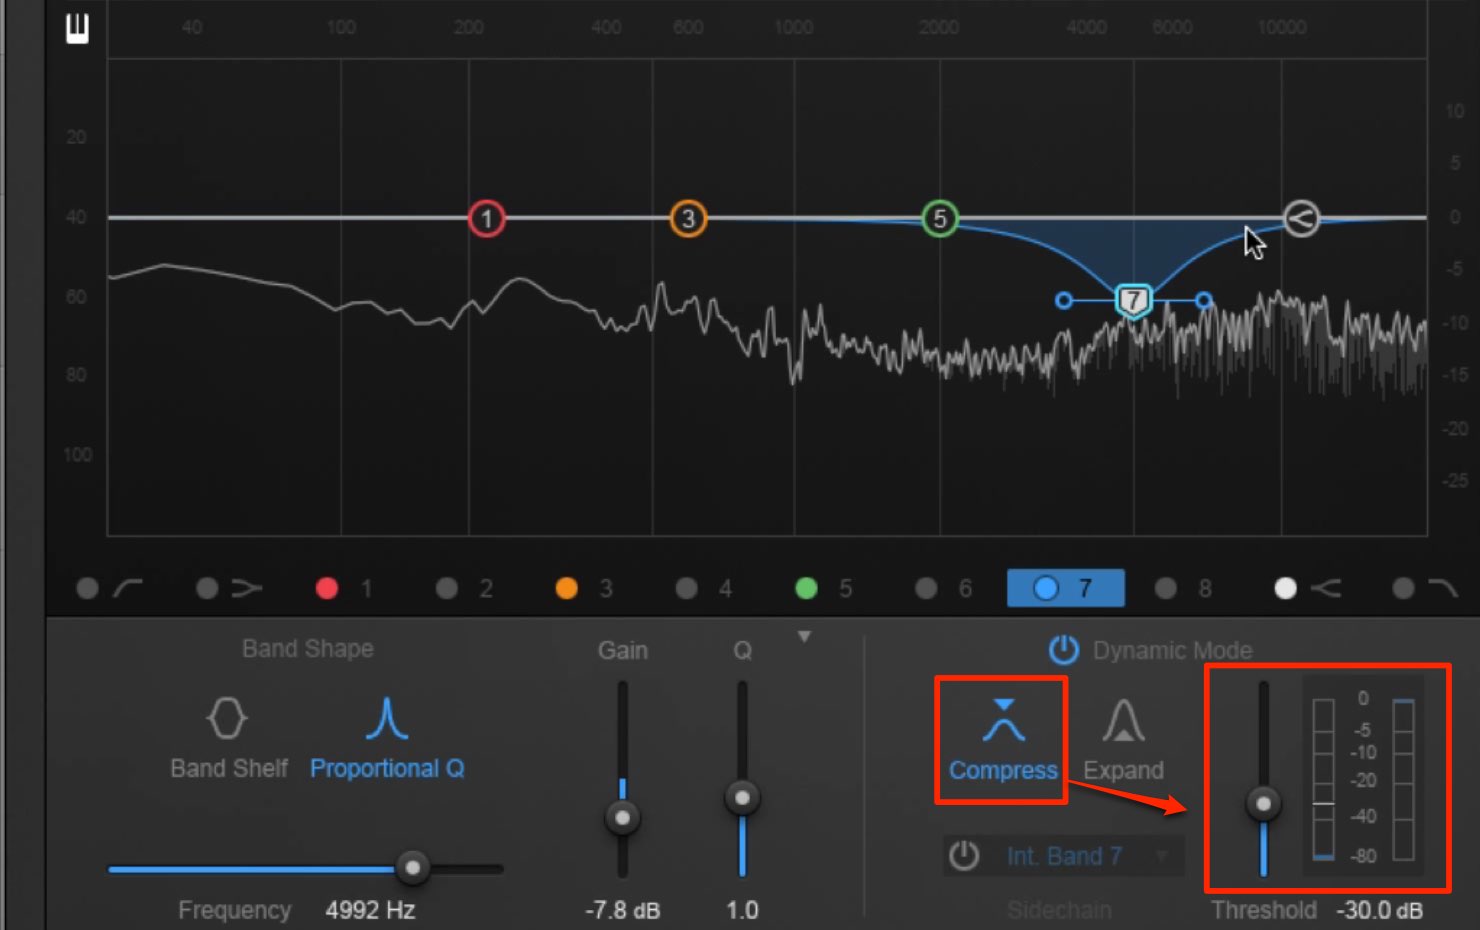Viewport: 1480px width, 930px height.
Task: Select the high shelf node on the curve
Action: 1301,218
